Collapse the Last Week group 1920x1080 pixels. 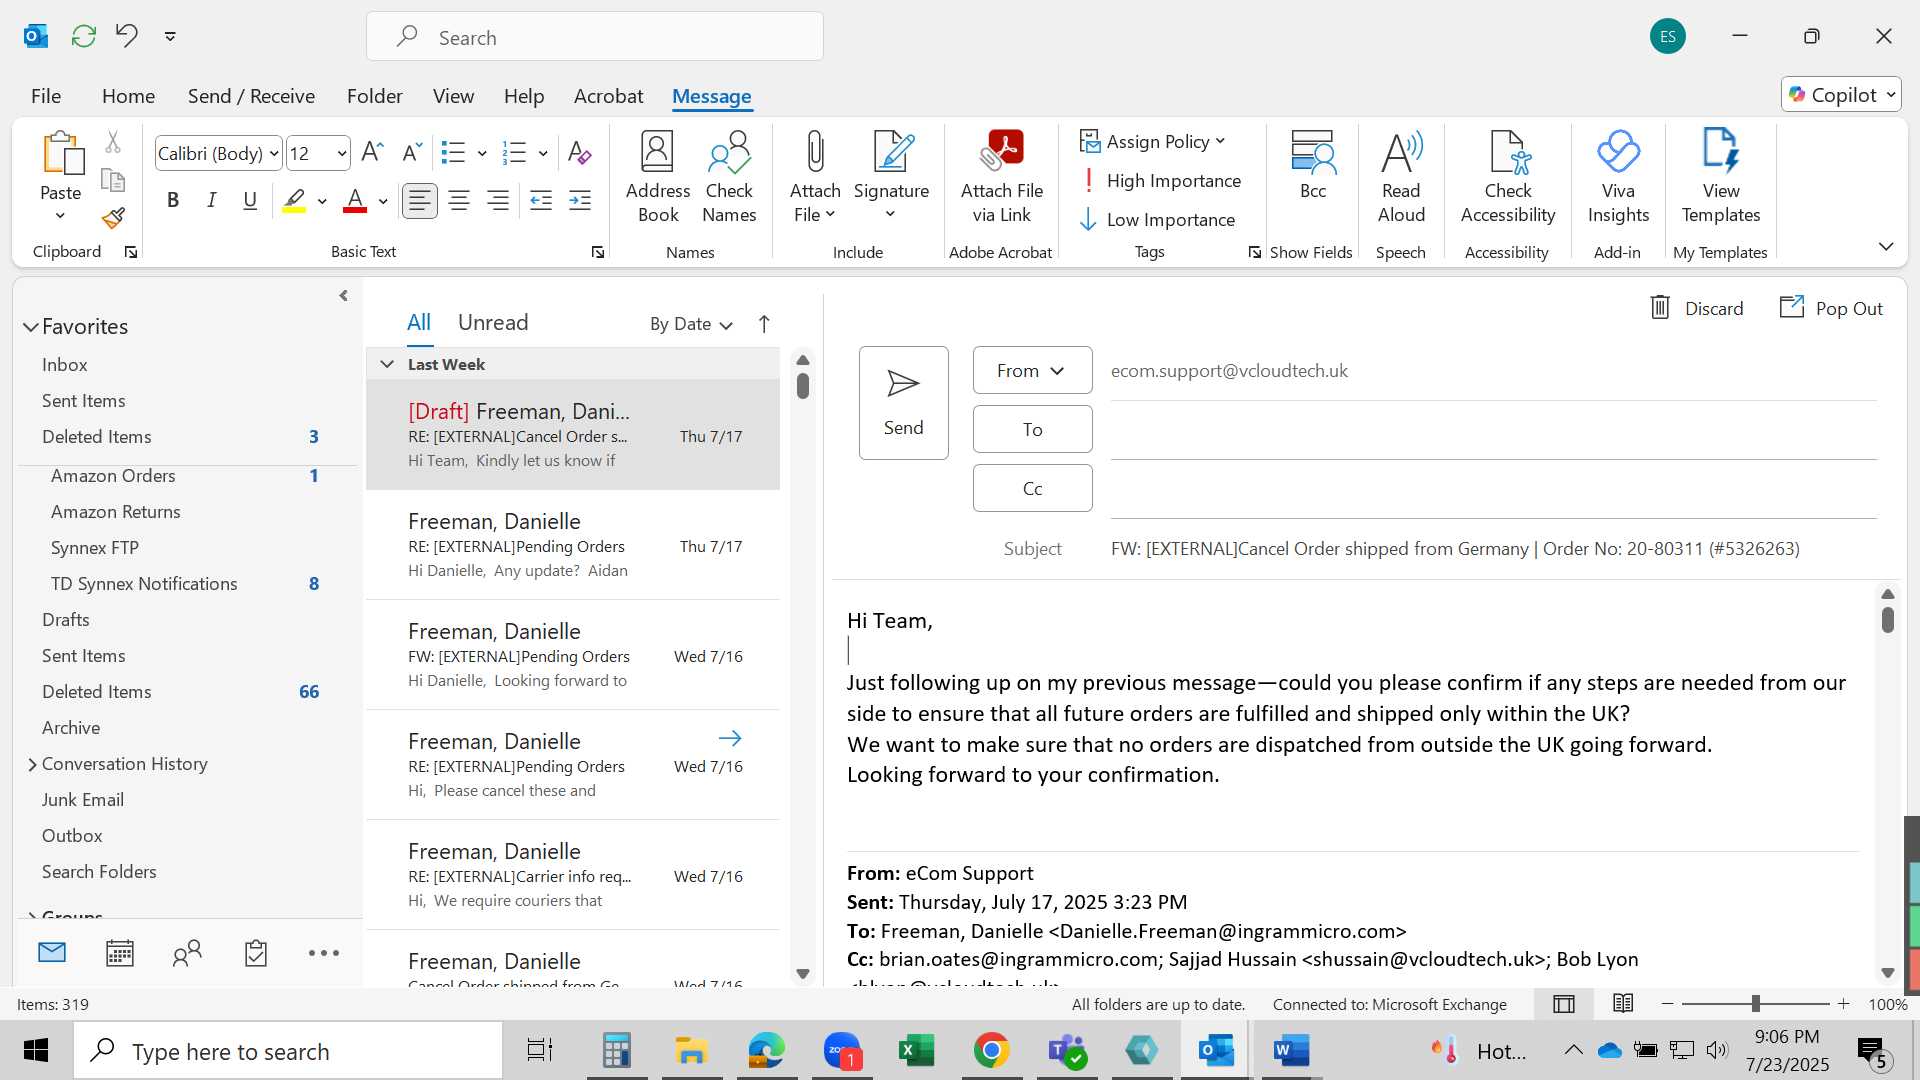387,364
